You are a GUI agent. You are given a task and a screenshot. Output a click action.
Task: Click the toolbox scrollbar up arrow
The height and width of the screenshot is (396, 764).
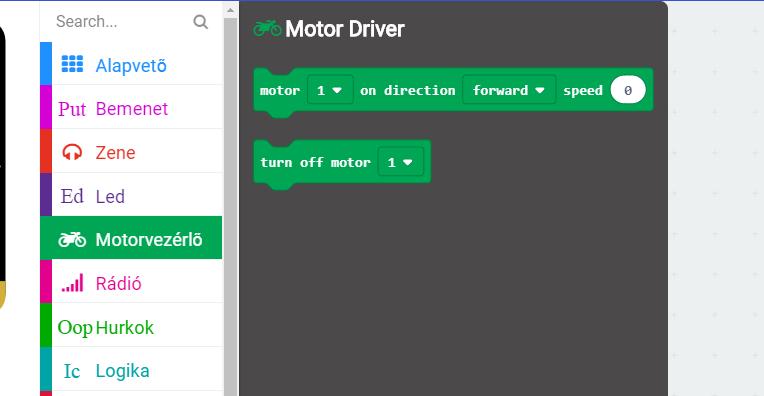click(x=230, y=10)
